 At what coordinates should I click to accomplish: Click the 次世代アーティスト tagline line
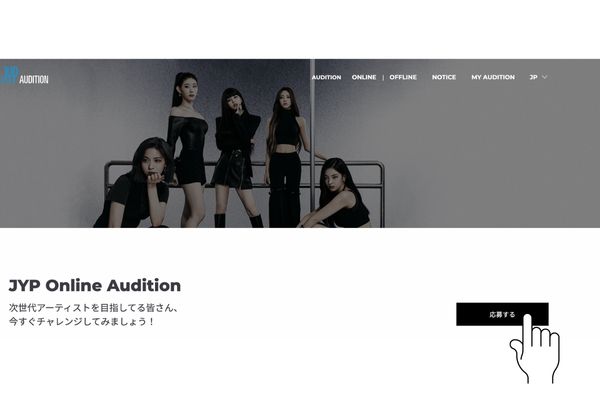point(94,308)
